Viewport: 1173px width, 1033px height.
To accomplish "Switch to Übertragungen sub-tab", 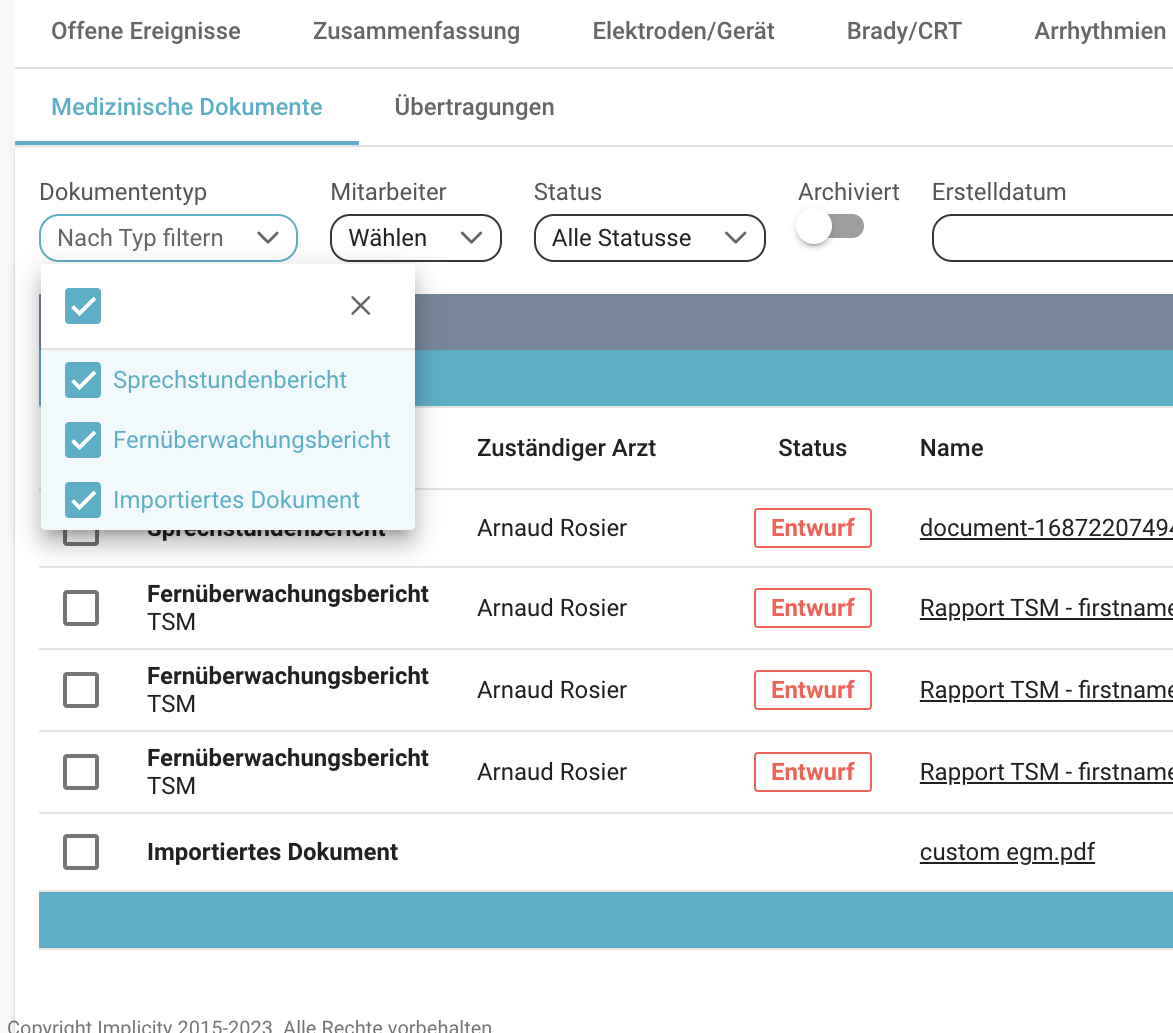I will click(474, 107).
